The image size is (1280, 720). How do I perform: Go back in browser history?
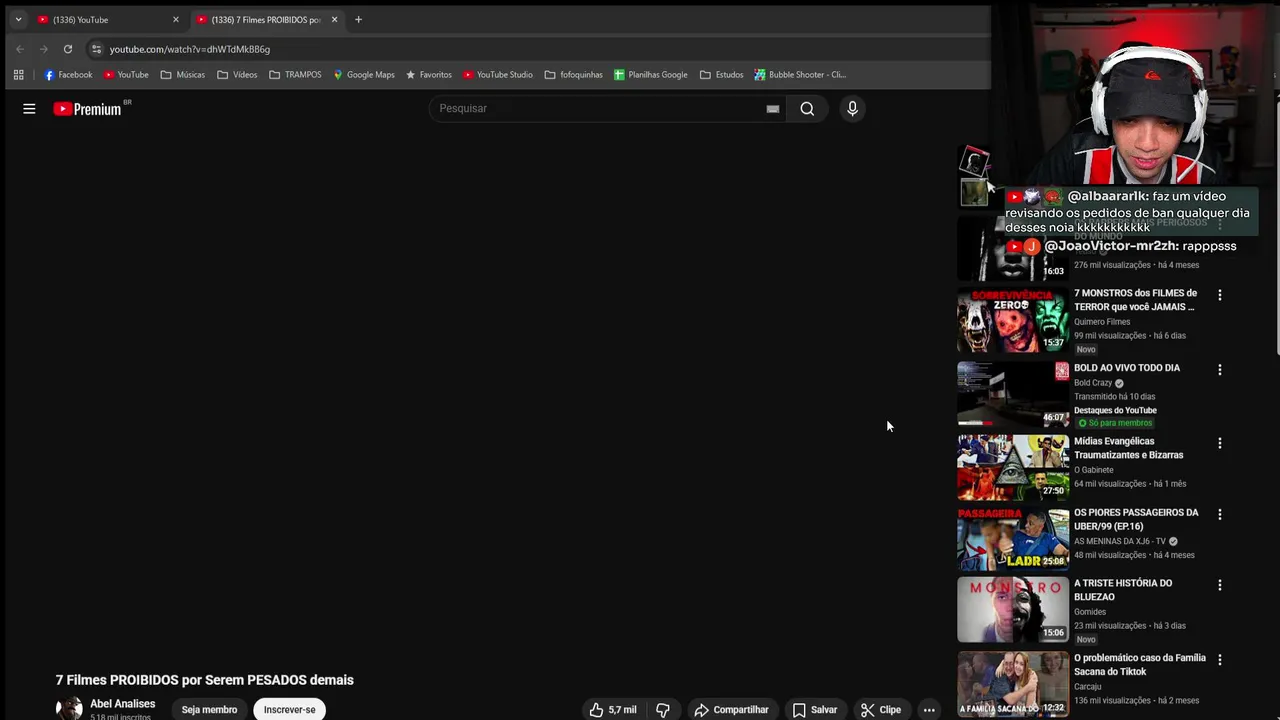coord(20,49)
